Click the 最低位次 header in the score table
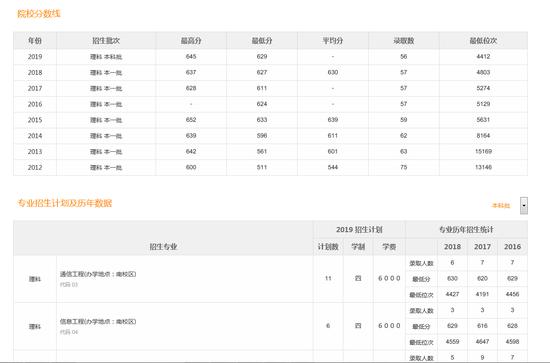 point(483,41)
